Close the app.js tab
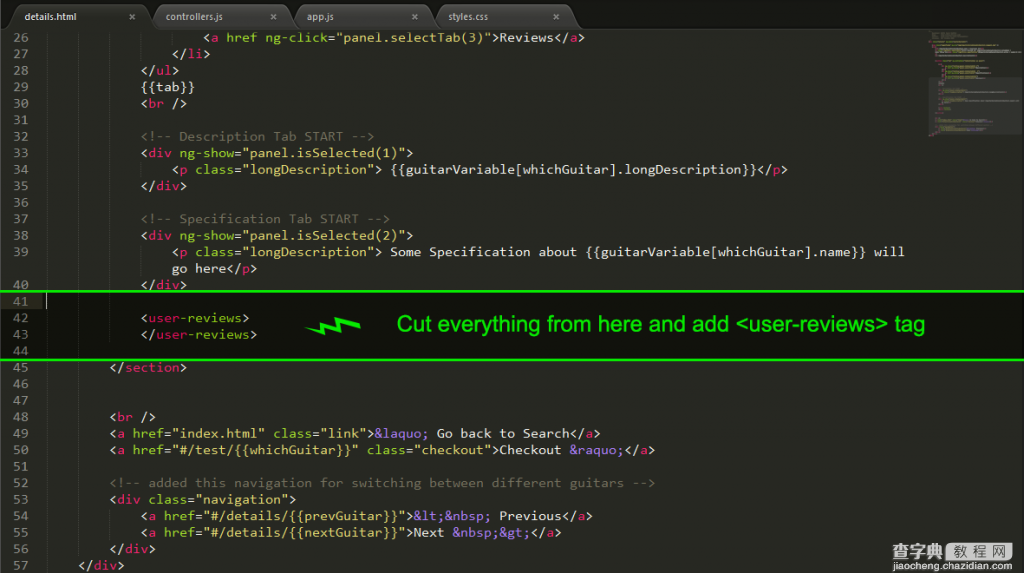 click(415, 17)
